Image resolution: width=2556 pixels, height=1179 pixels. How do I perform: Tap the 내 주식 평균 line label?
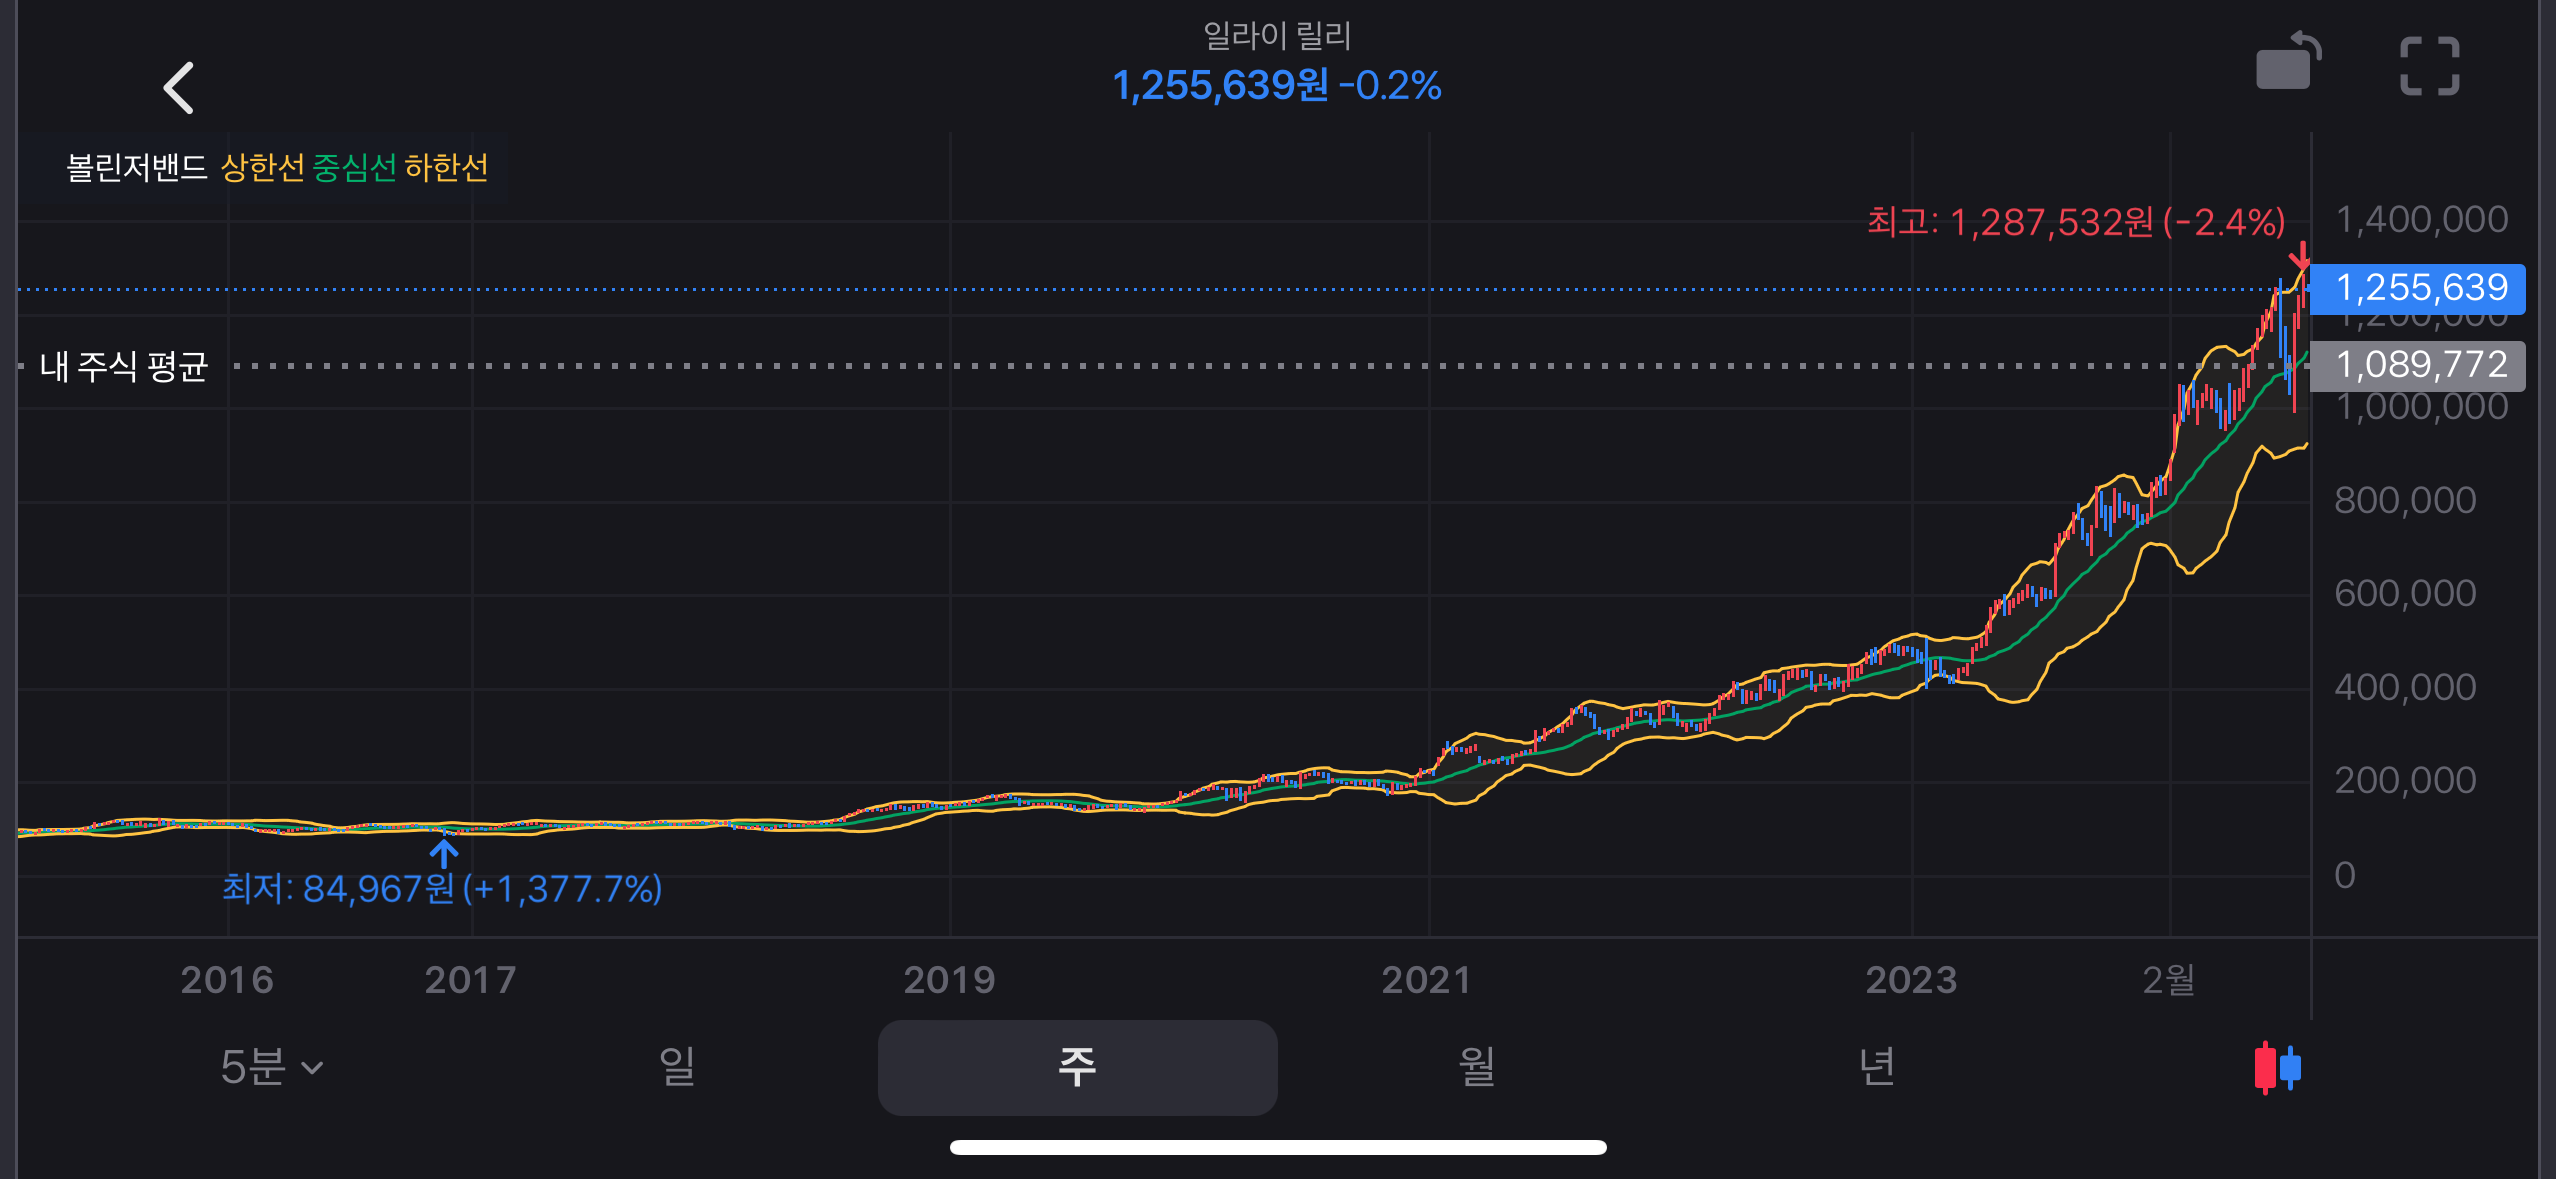(123, 366)
